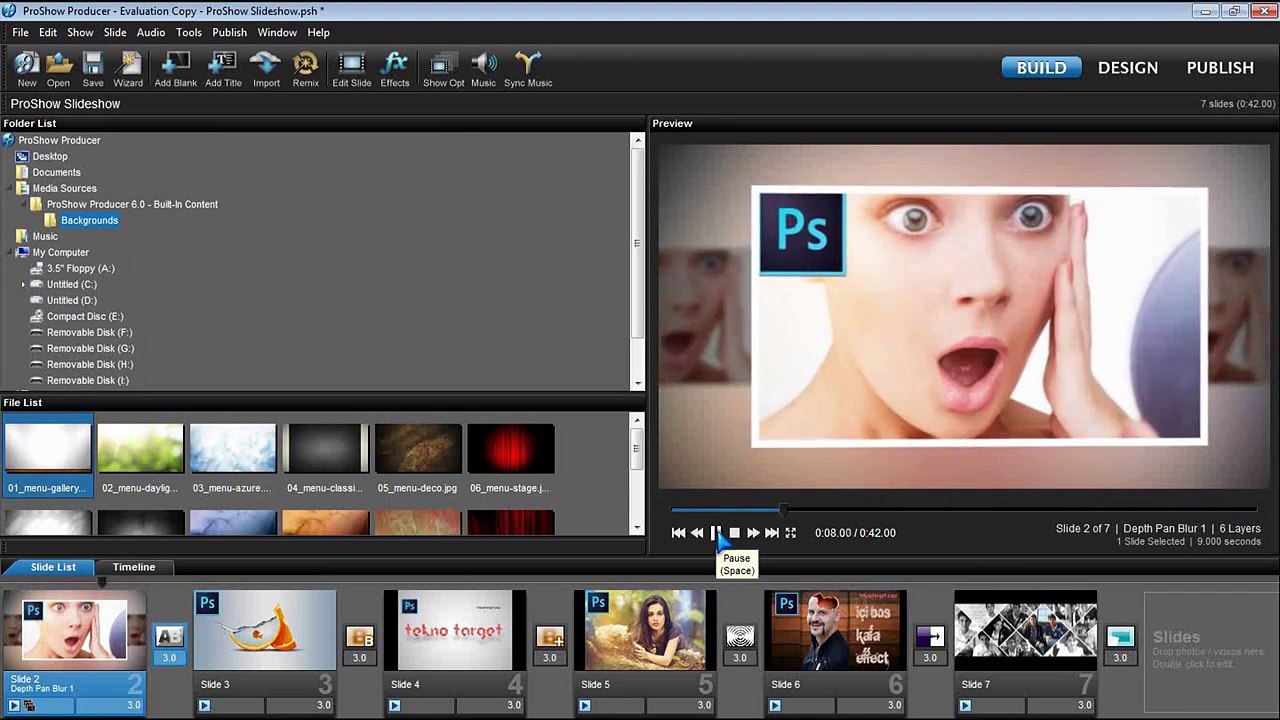1280x720 pixels.
Task: Open the Effects (fx) tool
Action: pos(395,69)
